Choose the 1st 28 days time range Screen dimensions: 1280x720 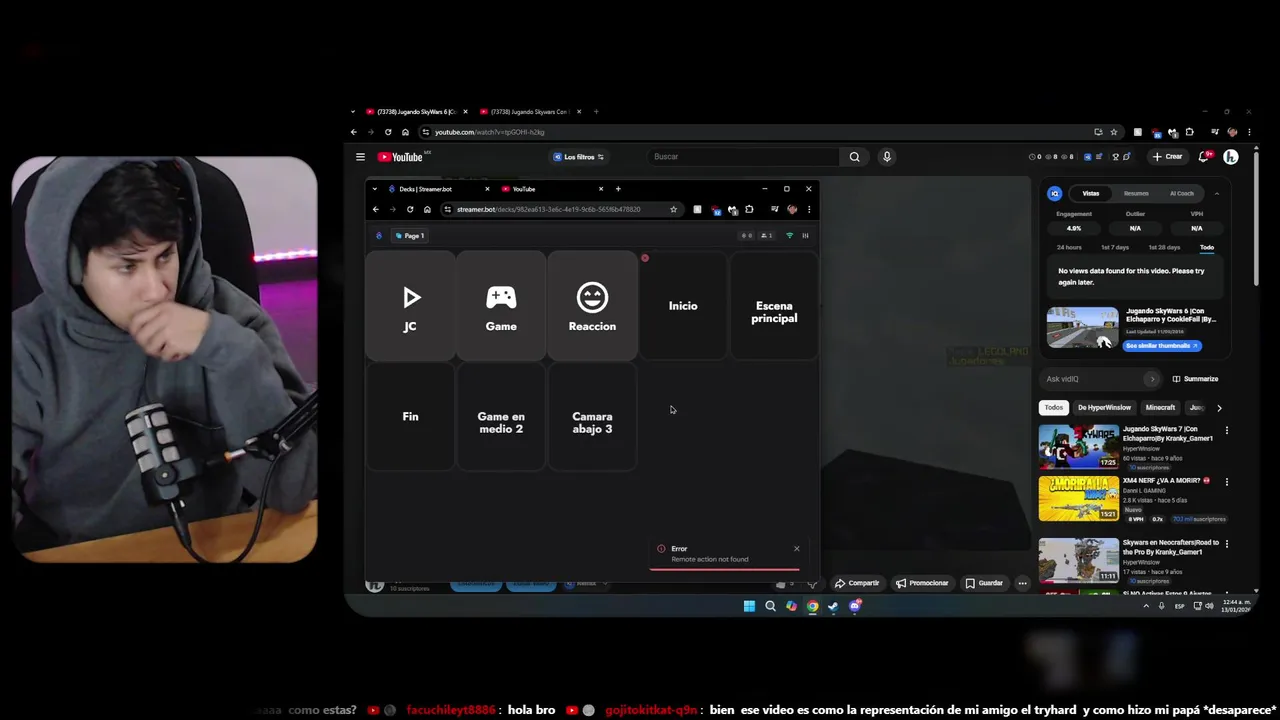tap(1164, 247)
